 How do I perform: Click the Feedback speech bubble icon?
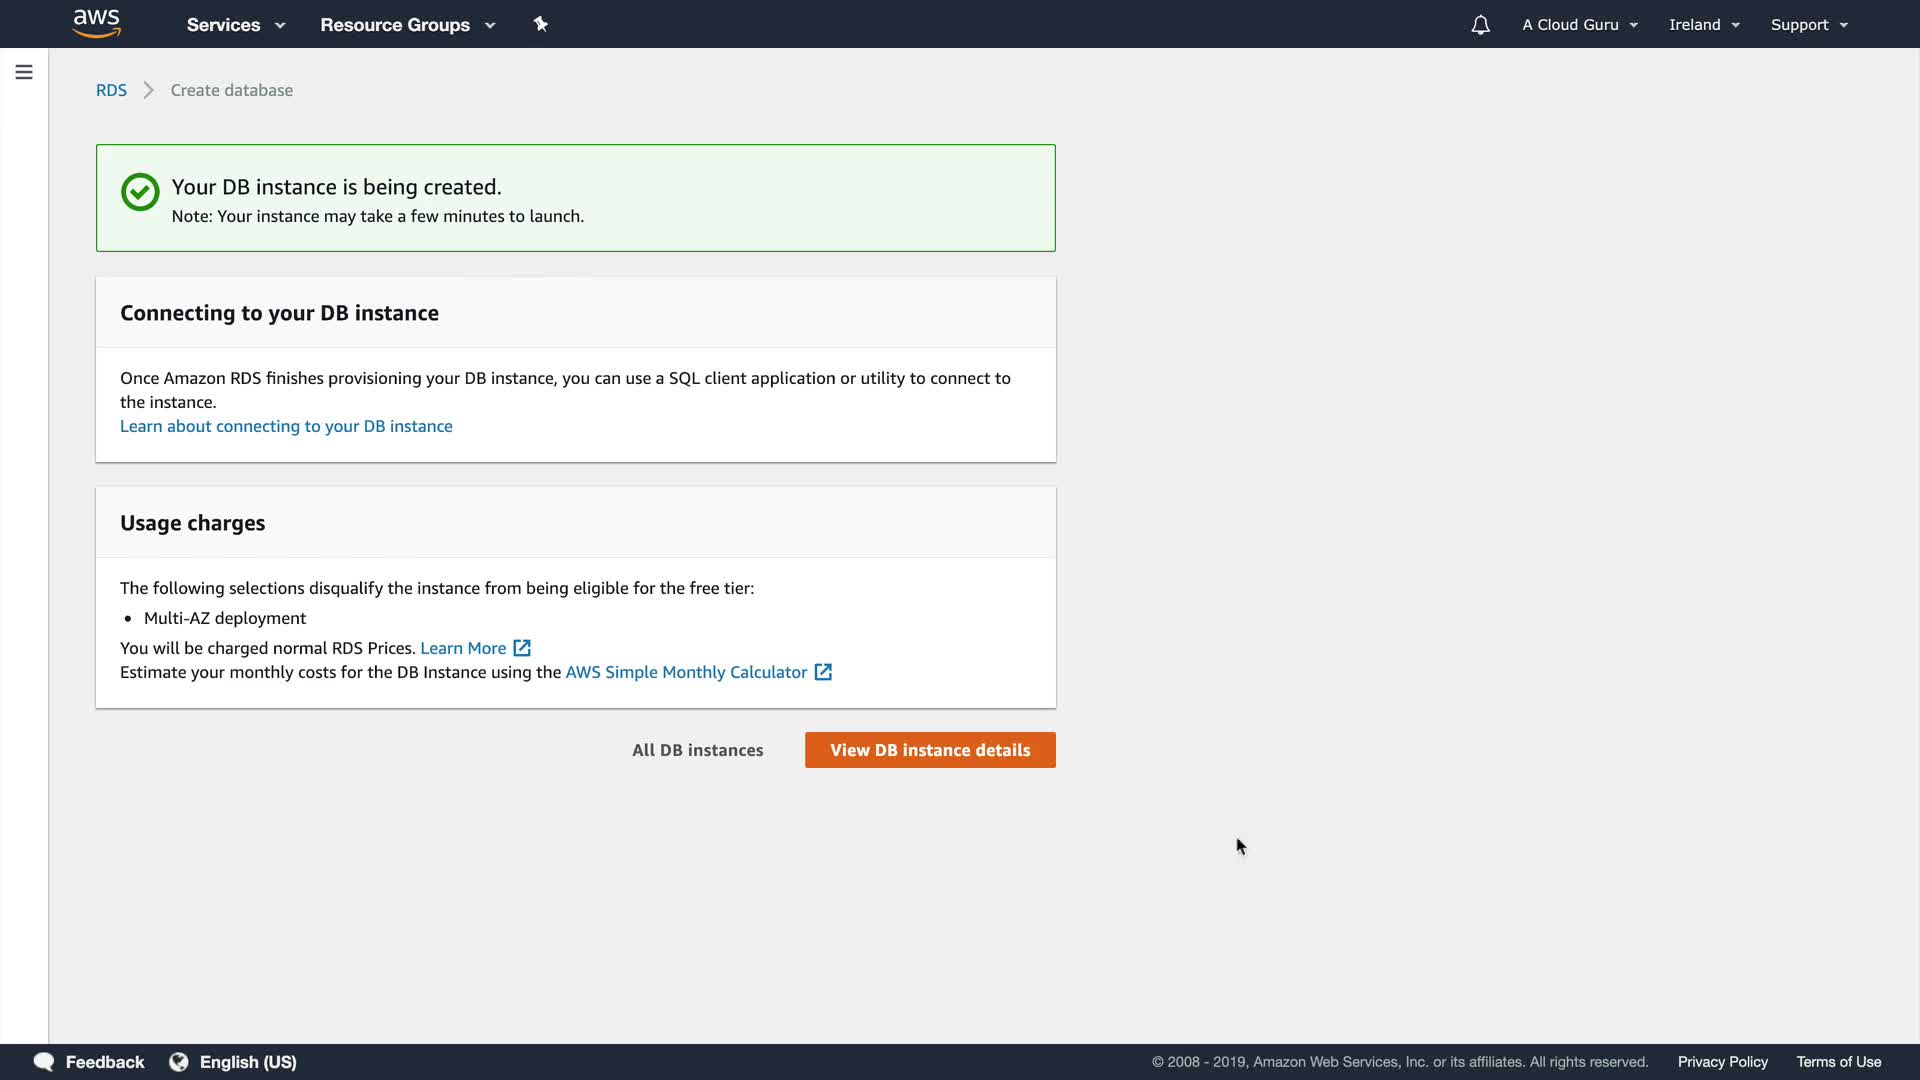[44, 1062]
